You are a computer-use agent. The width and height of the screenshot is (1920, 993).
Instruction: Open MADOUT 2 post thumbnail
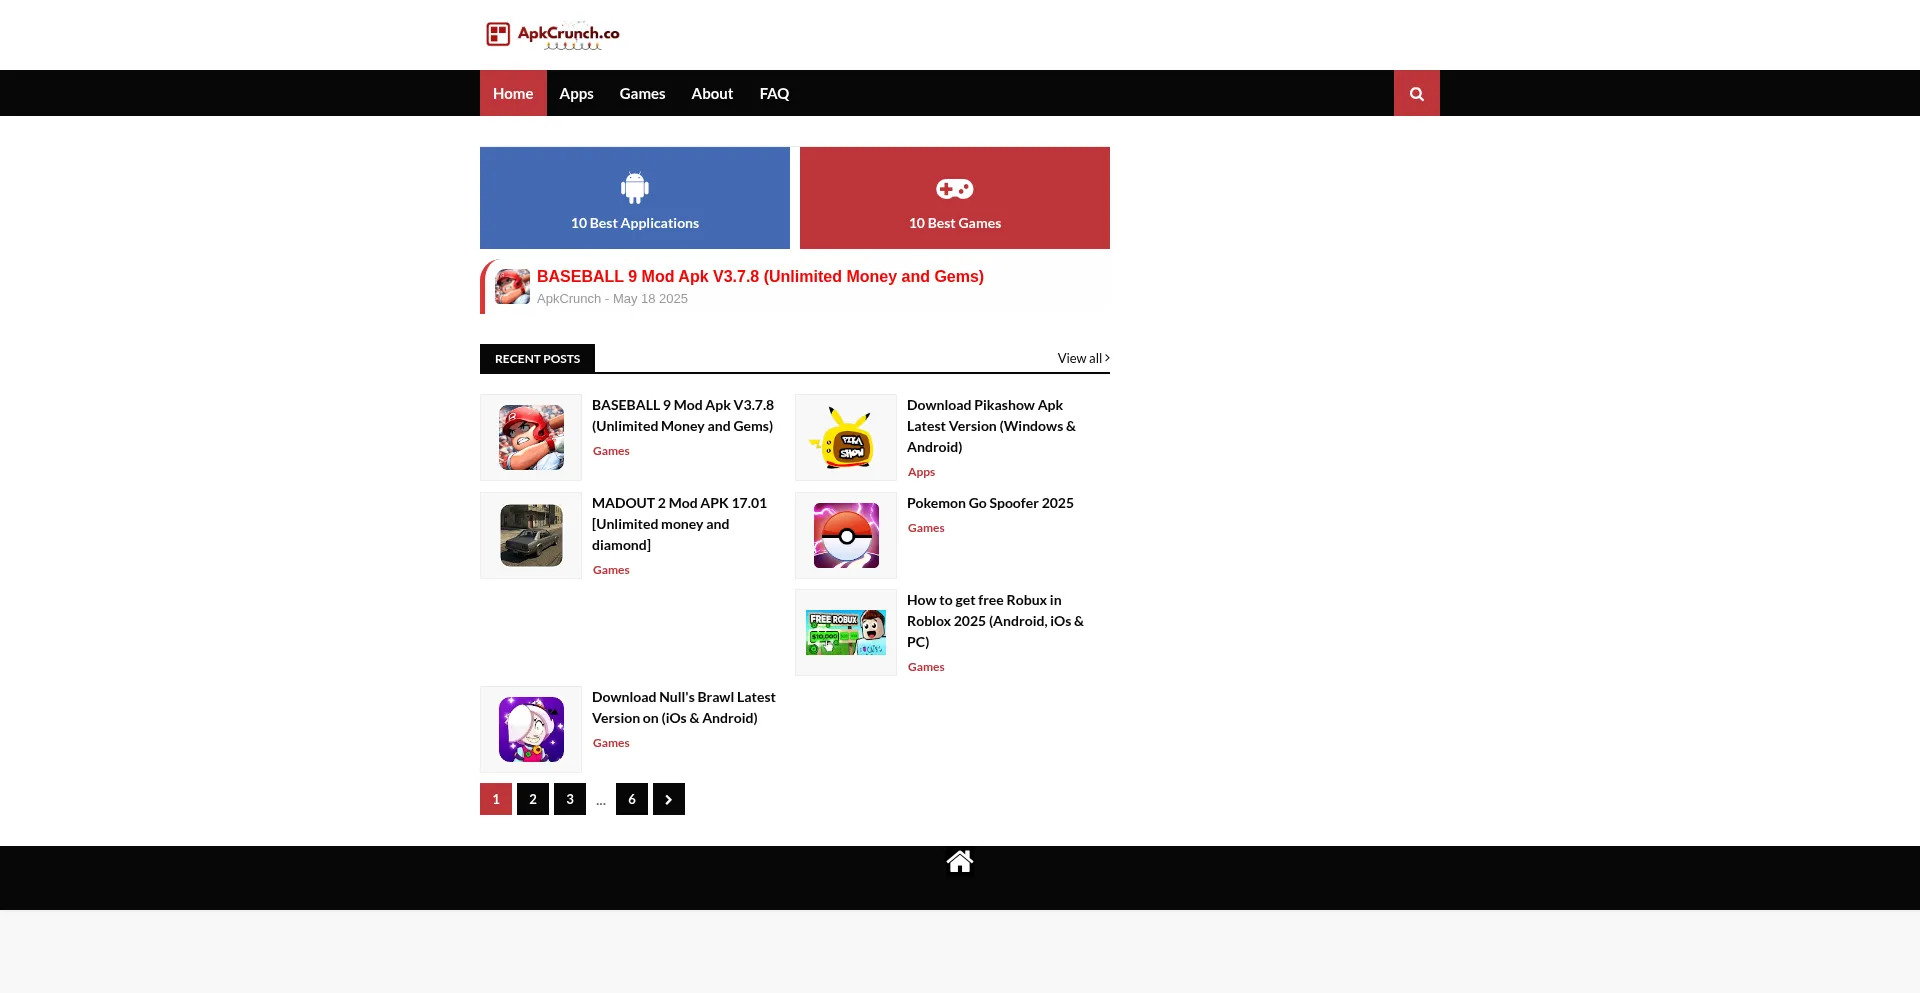coord(531,535)
